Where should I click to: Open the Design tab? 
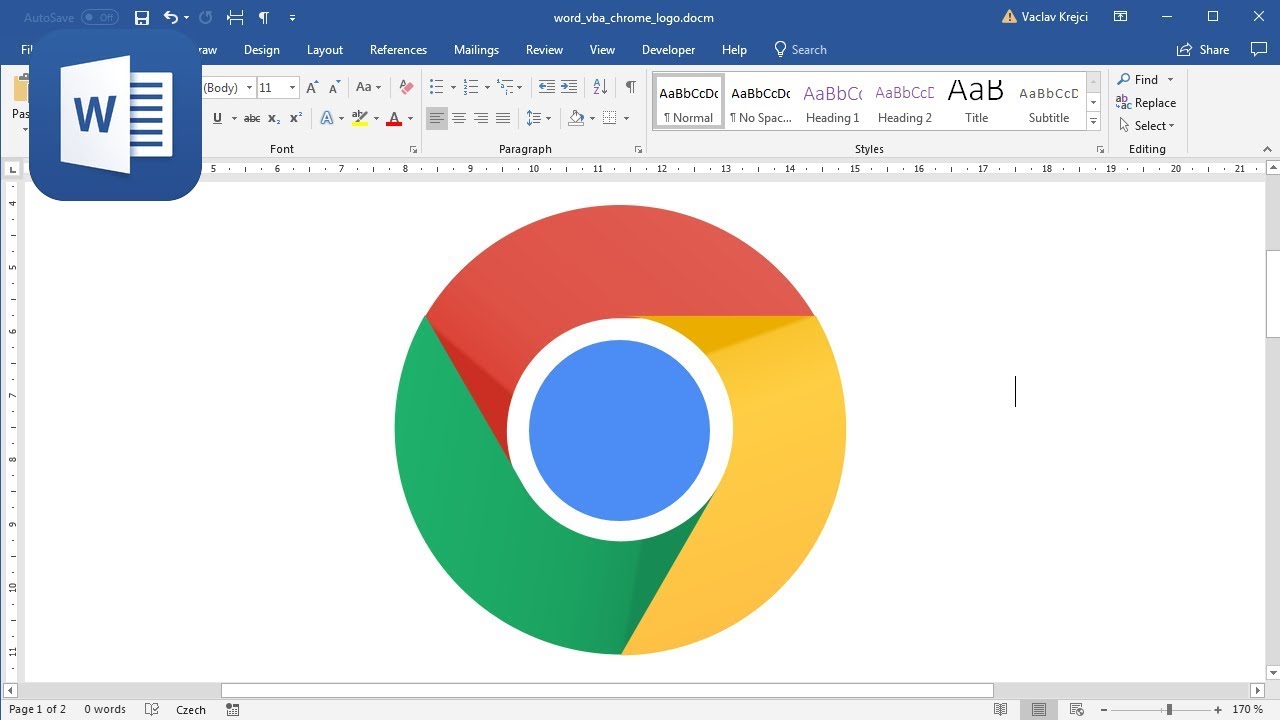(262, 50)
